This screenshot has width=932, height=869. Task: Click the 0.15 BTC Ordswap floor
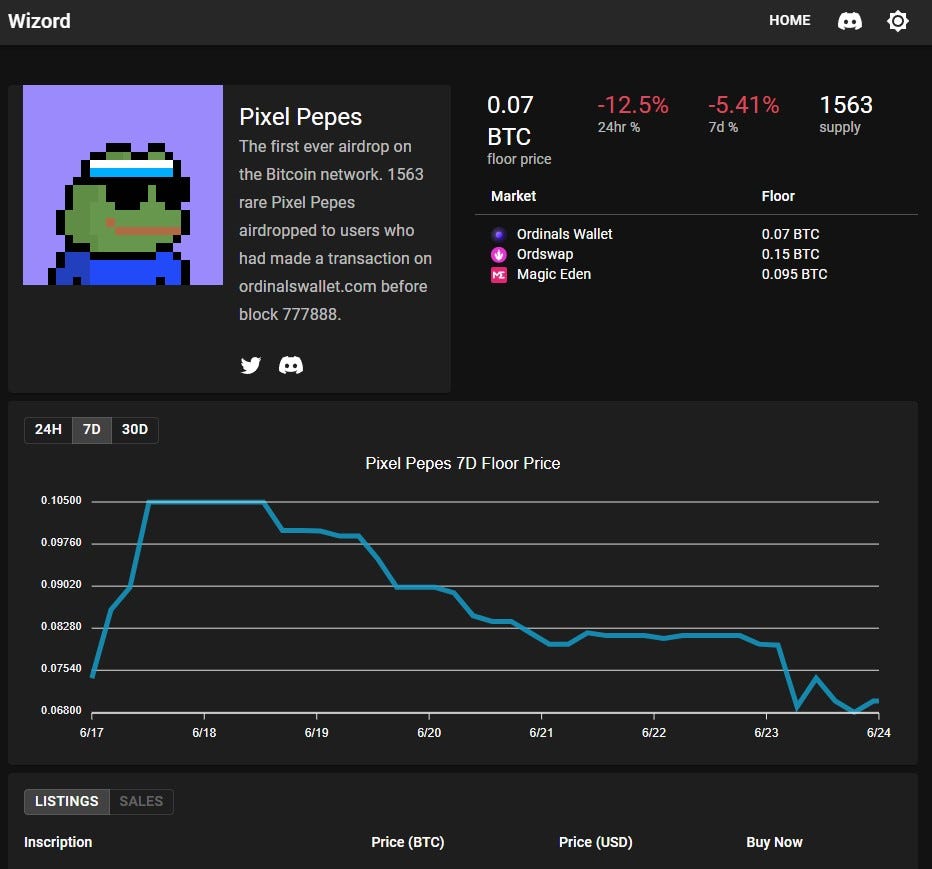point(791,254)
